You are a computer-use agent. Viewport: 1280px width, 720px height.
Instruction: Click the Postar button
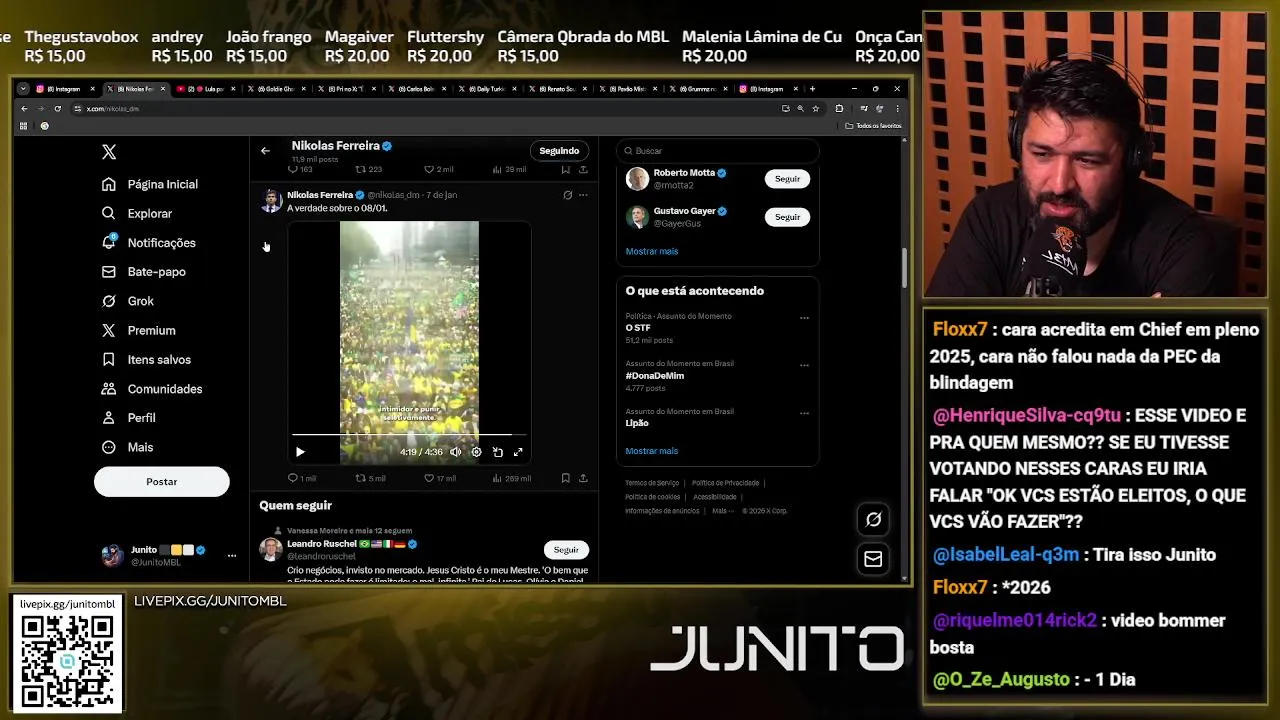[x=161, y=481]
